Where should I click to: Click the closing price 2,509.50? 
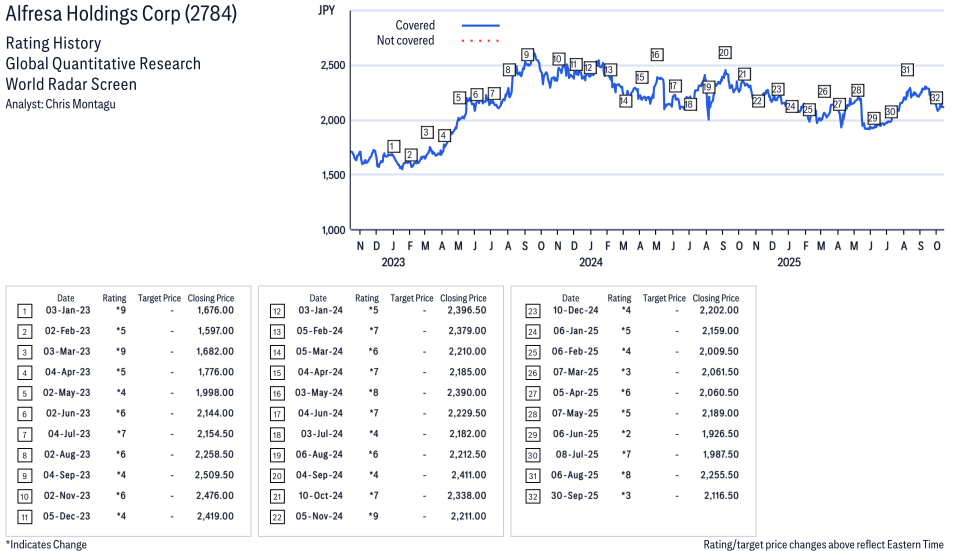click(x=215, y=475)
